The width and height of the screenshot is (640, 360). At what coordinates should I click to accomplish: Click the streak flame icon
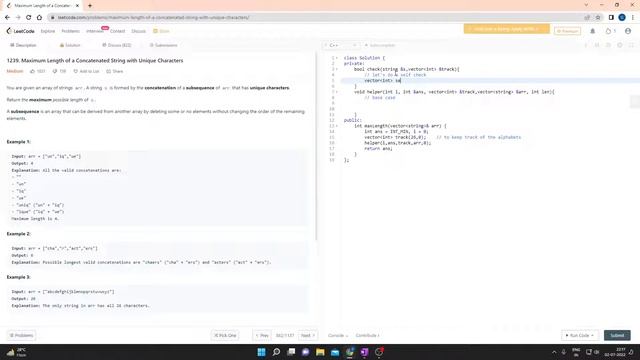click(609, 31)
